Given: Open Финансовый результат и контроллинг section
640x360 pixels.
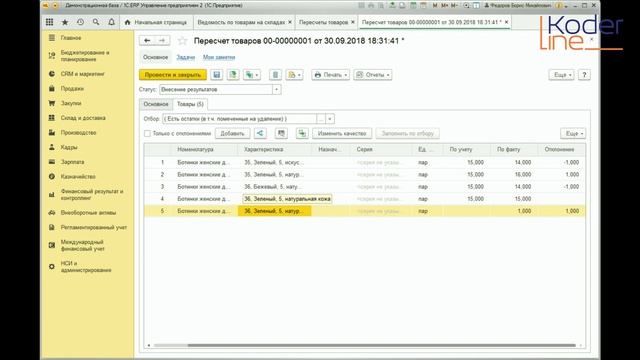Looking at the screenshot, I should (x=92, y=195).
